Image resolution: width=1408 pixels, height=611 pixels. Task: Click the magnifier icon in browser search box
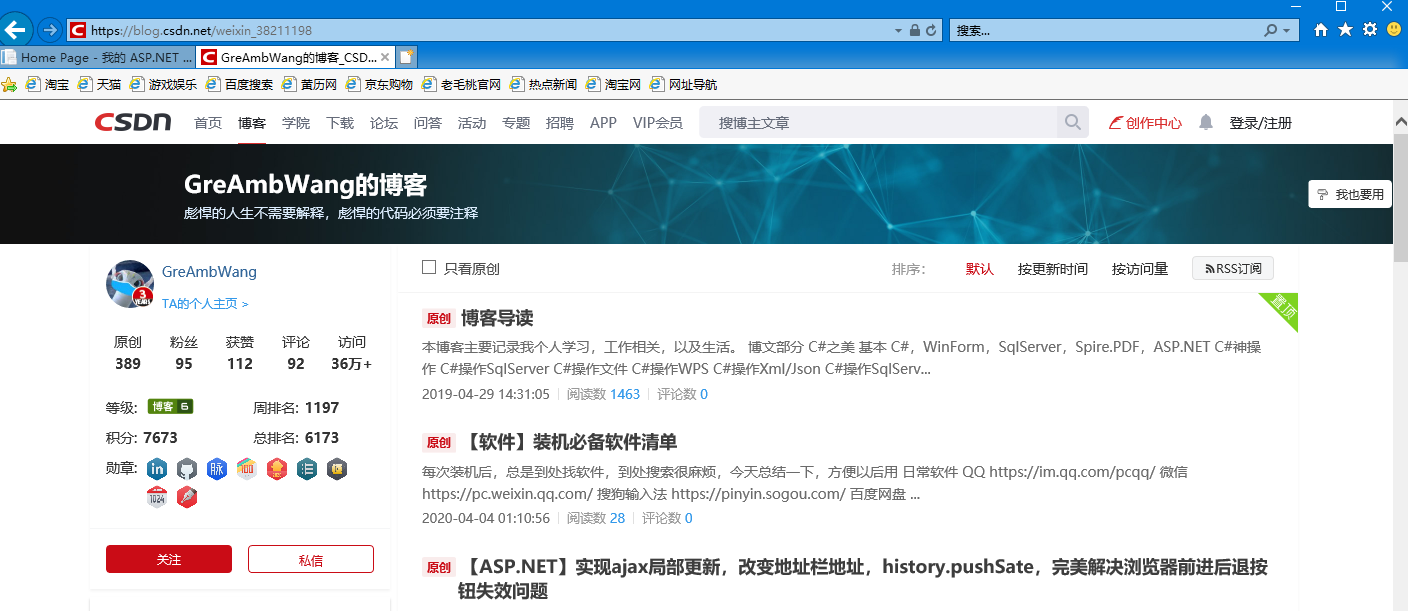click(x=1271, y=30)
